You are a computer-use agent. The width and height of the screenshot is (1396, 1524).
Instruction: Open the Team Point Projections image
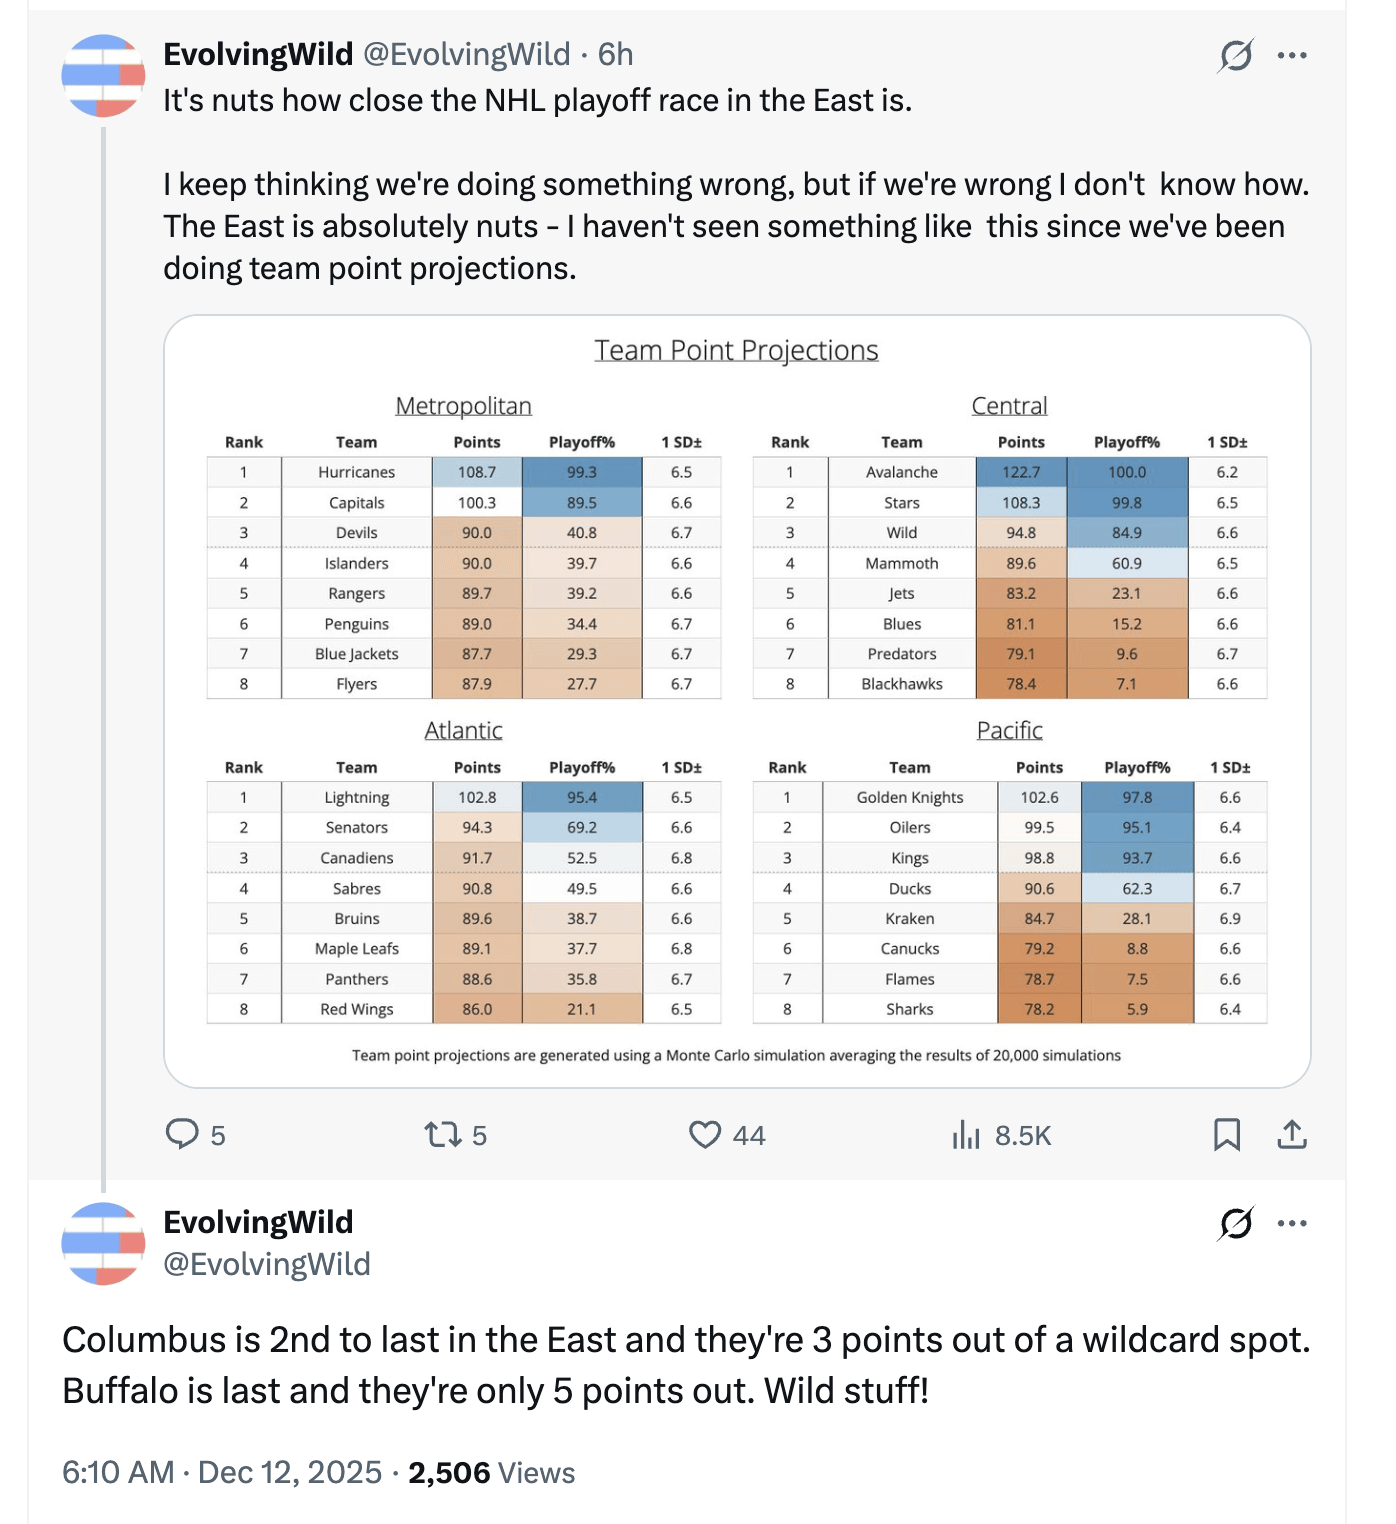click(x=736, y=700)
